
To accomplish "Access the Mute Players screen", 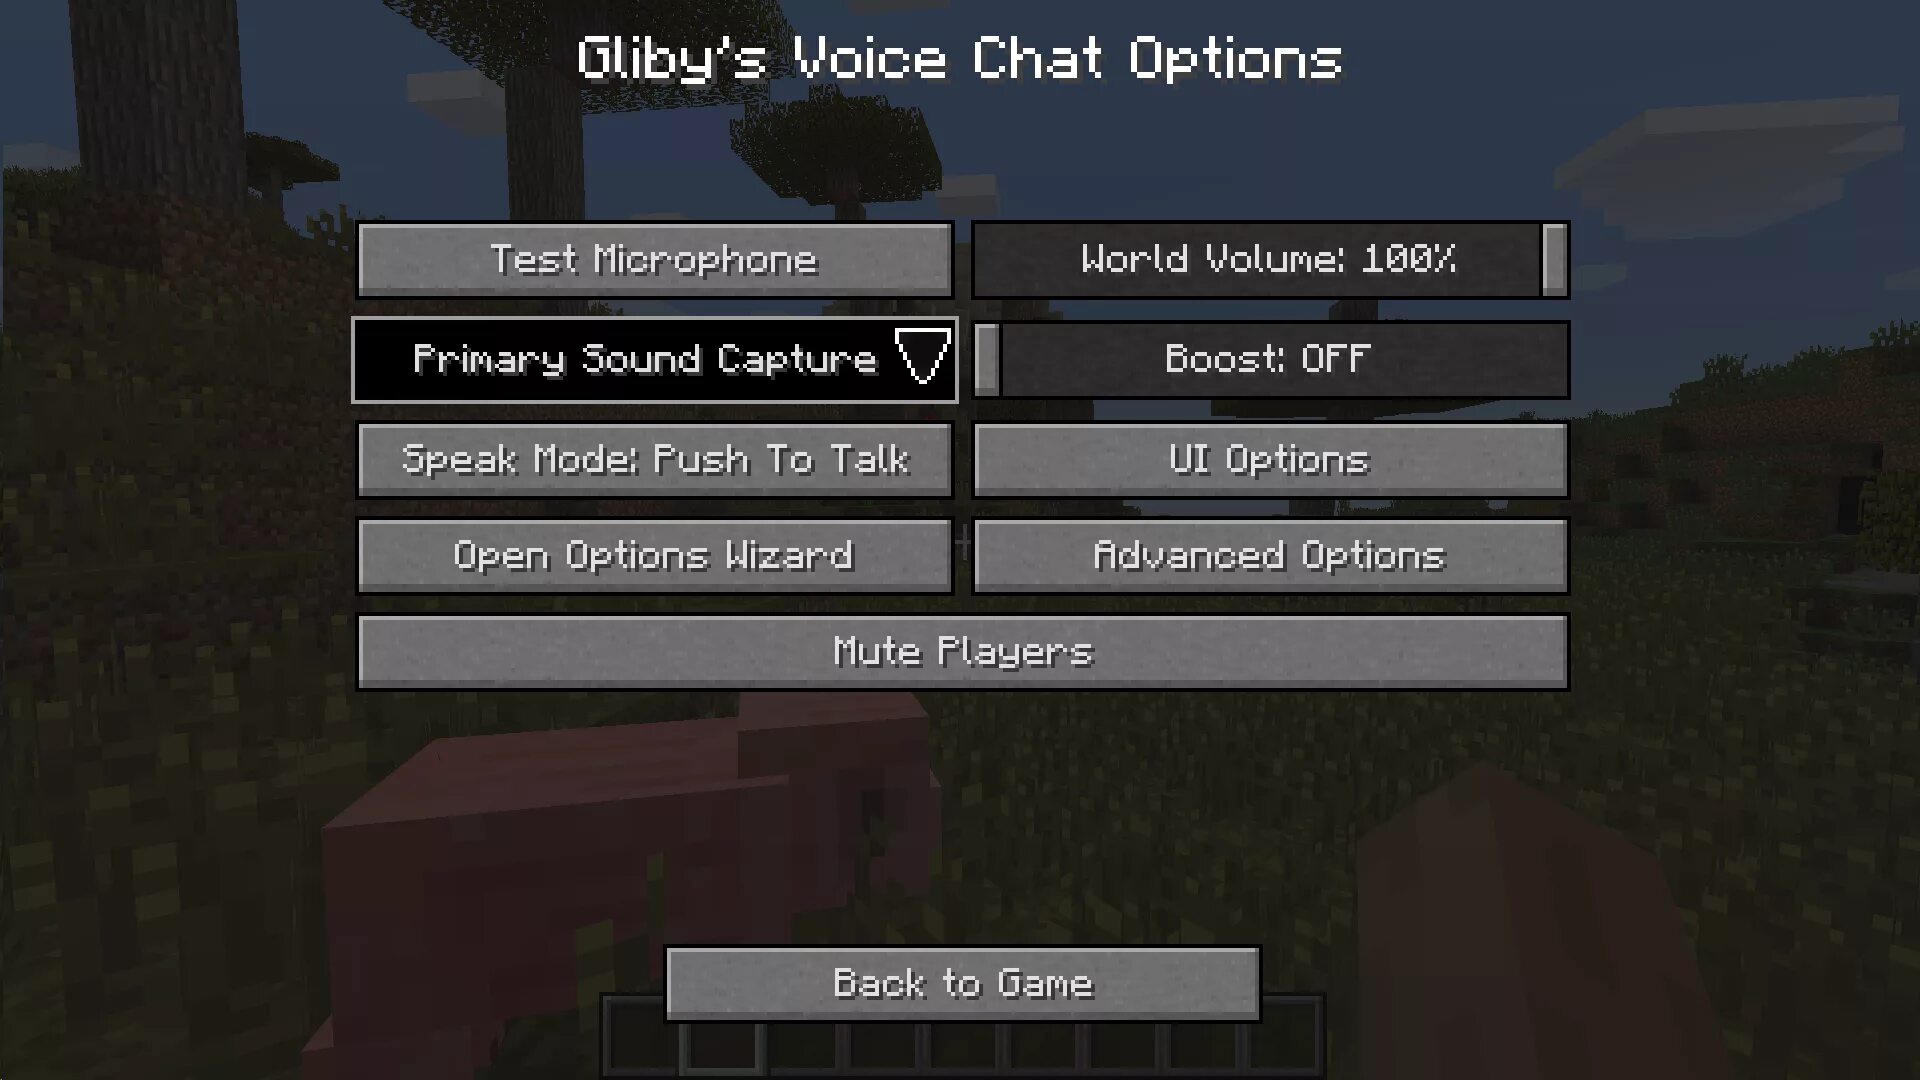I will coord(960,651).
